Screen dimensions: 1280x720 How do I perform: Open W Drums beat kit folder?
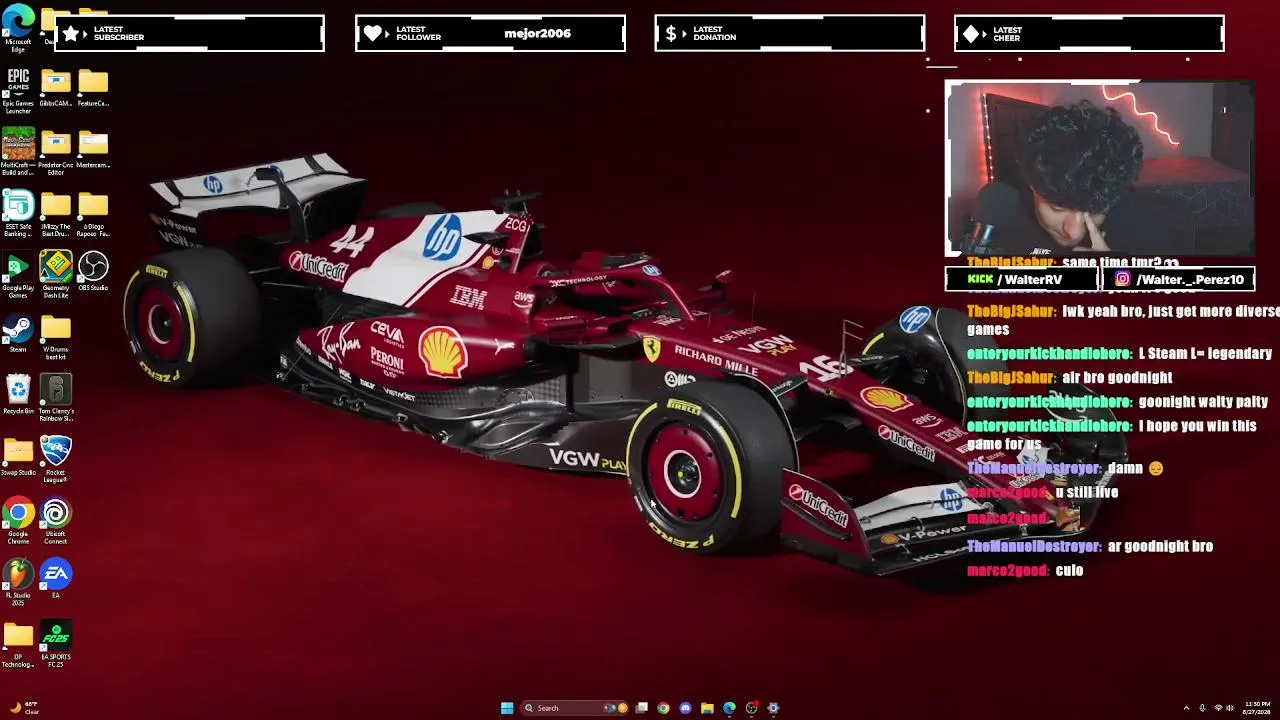56,338
